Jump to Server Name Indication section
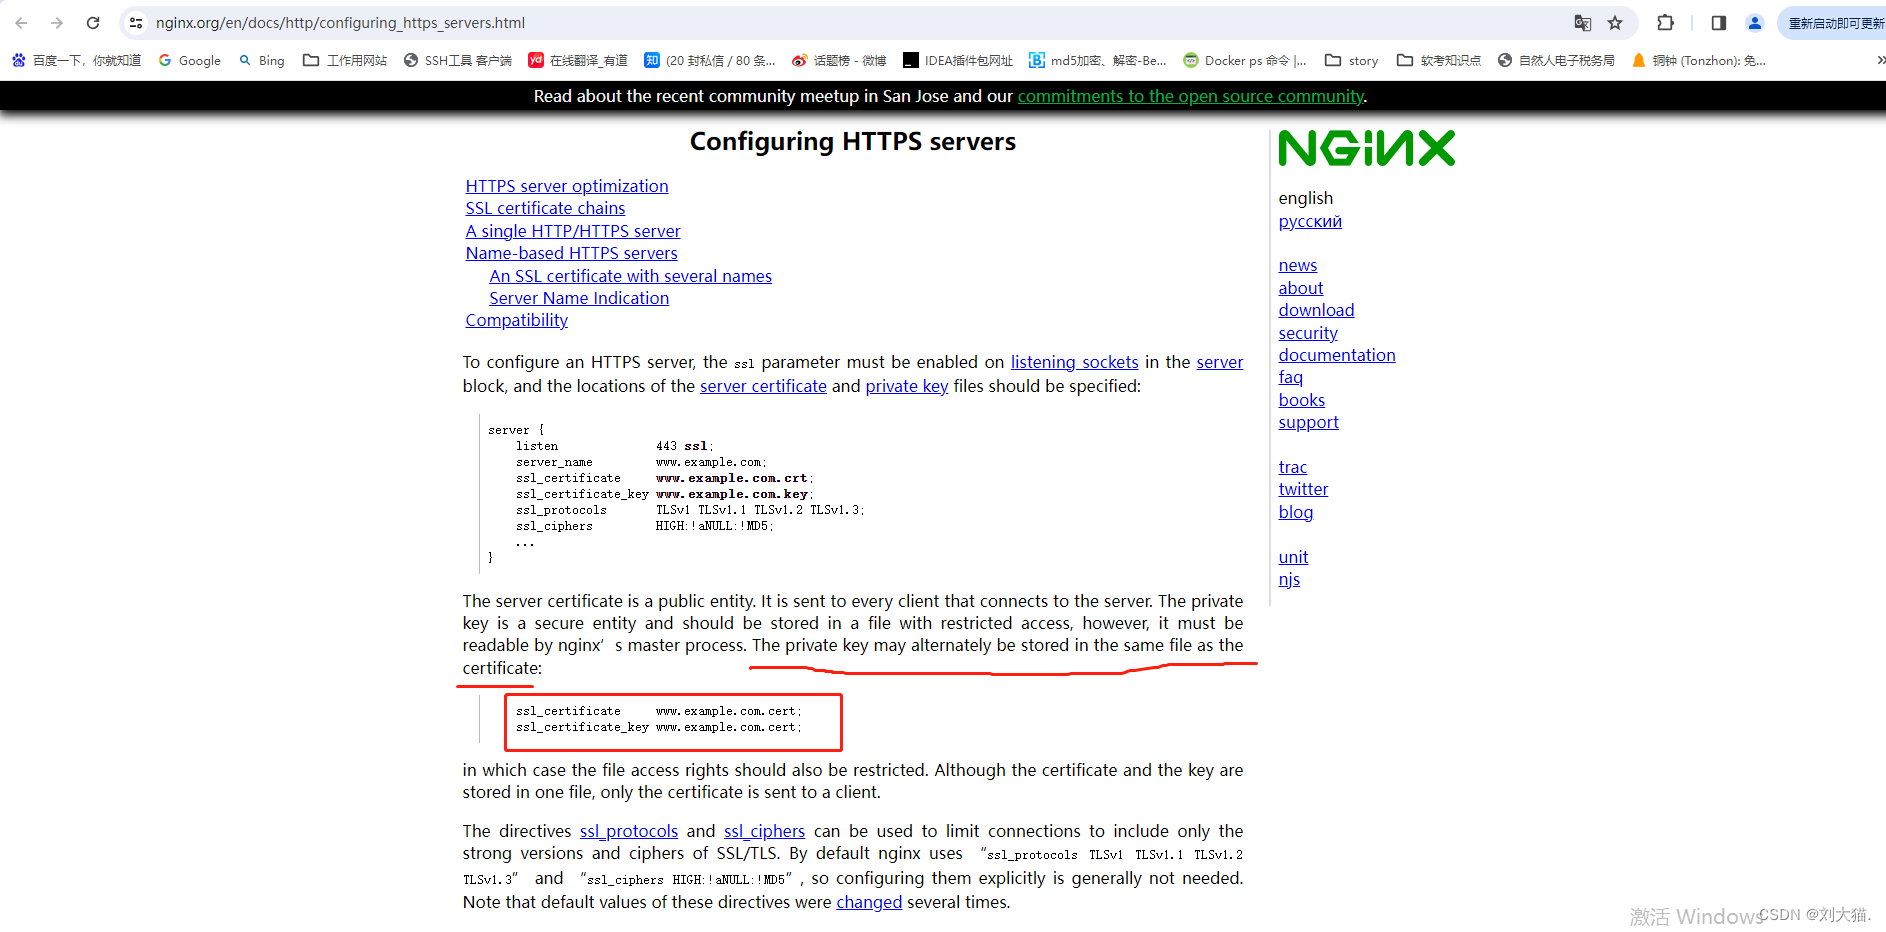This screenshot has height=932, width=1886. click(x=579, y=298)
